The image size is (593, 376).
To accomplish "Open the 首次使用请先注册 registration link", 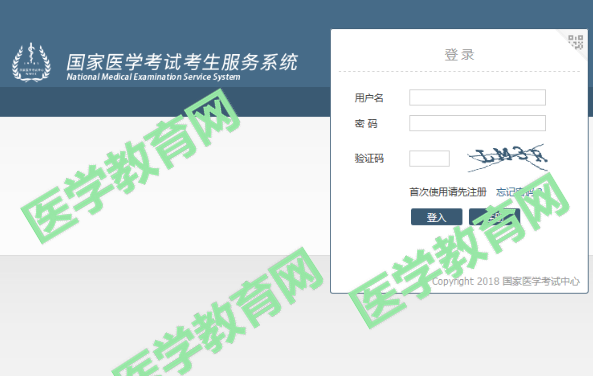I will pyautogui.click(x=447, y=192).
